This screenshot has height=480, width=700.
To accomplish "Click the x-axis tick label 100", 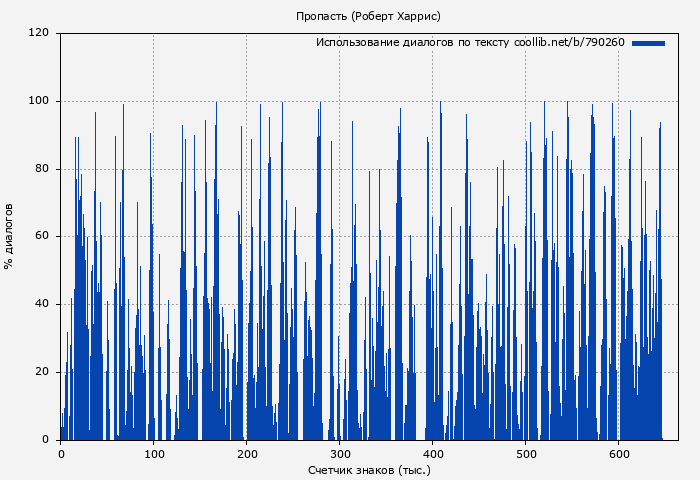I will point(154,454).
